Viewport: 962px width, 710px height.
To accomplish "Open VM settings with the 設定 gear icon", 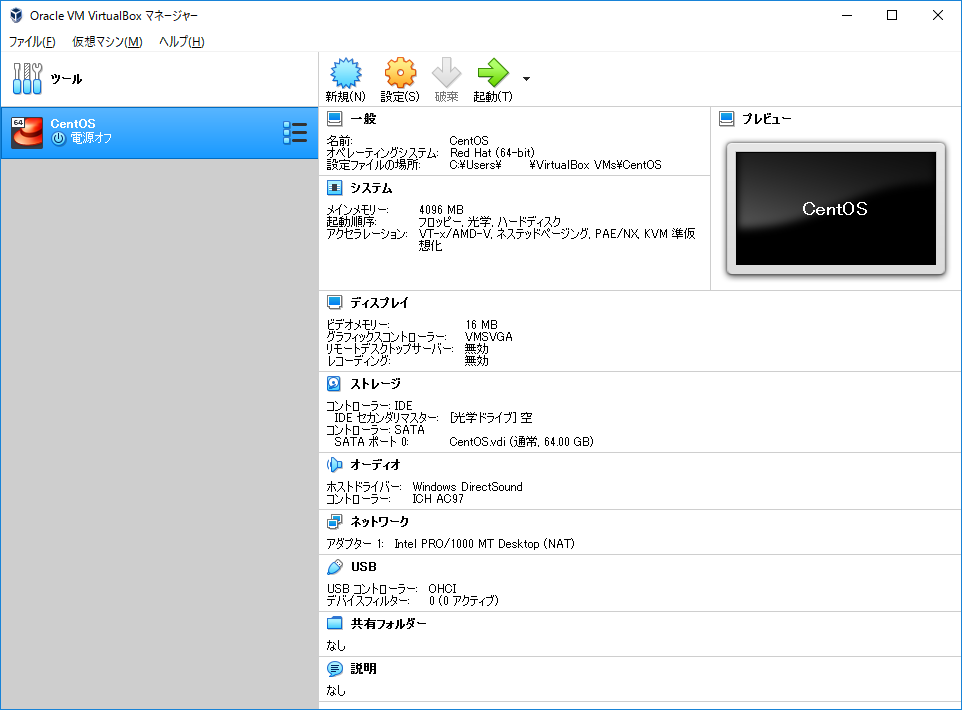I will tap(399, 79).
